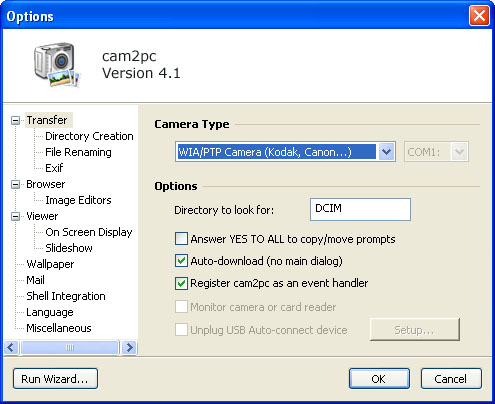Collapse the Transfer tree node
This screenshot has width=495, height=404.
(x=15, y=120)
